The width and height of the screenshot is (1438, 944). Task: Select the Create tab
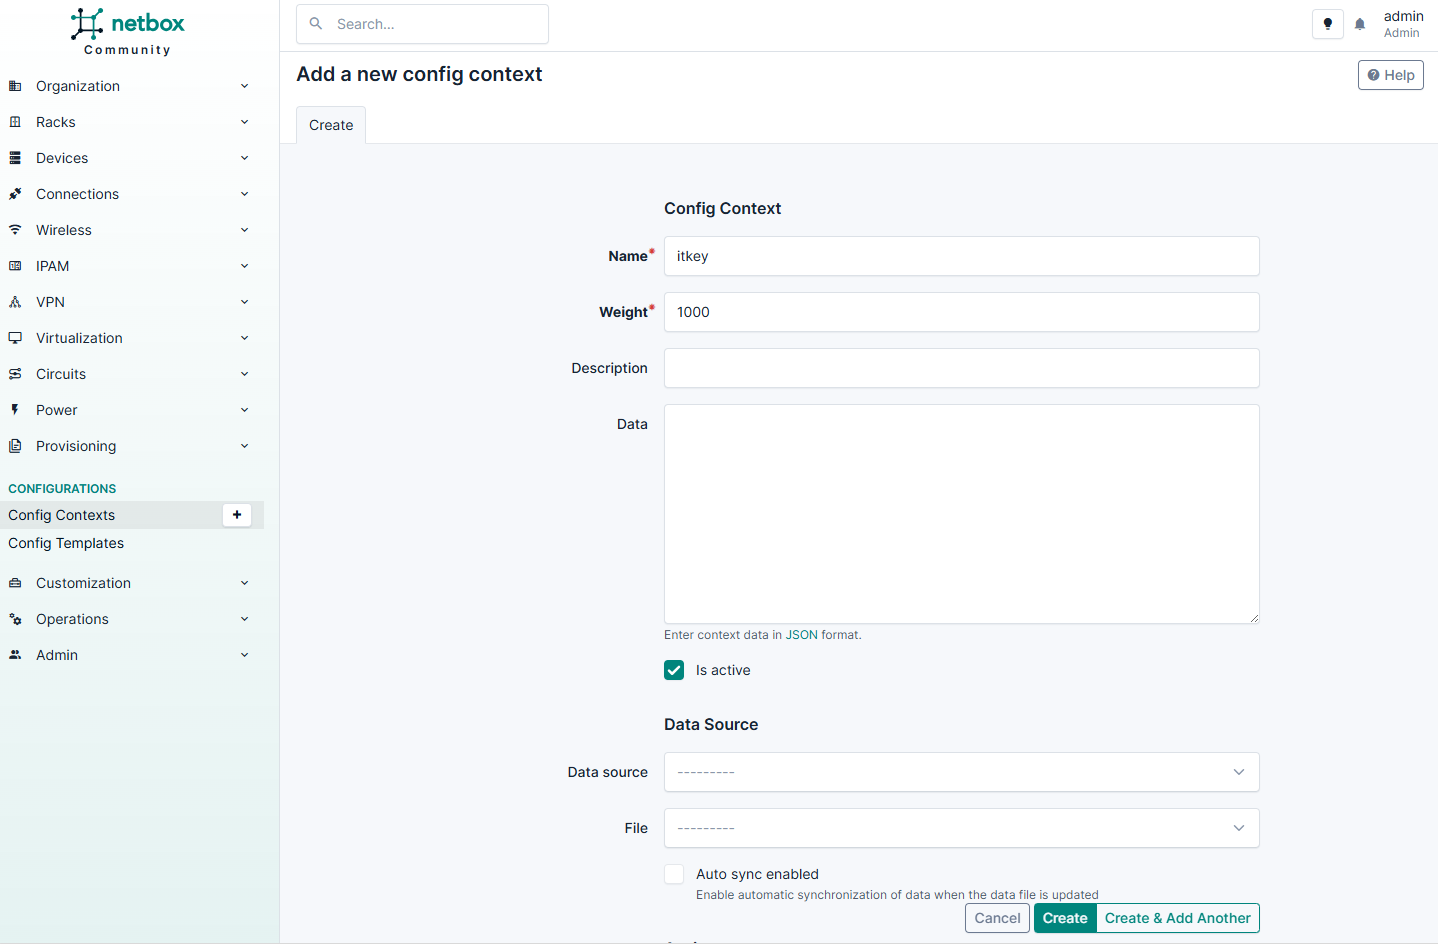(x=331, y=125)
